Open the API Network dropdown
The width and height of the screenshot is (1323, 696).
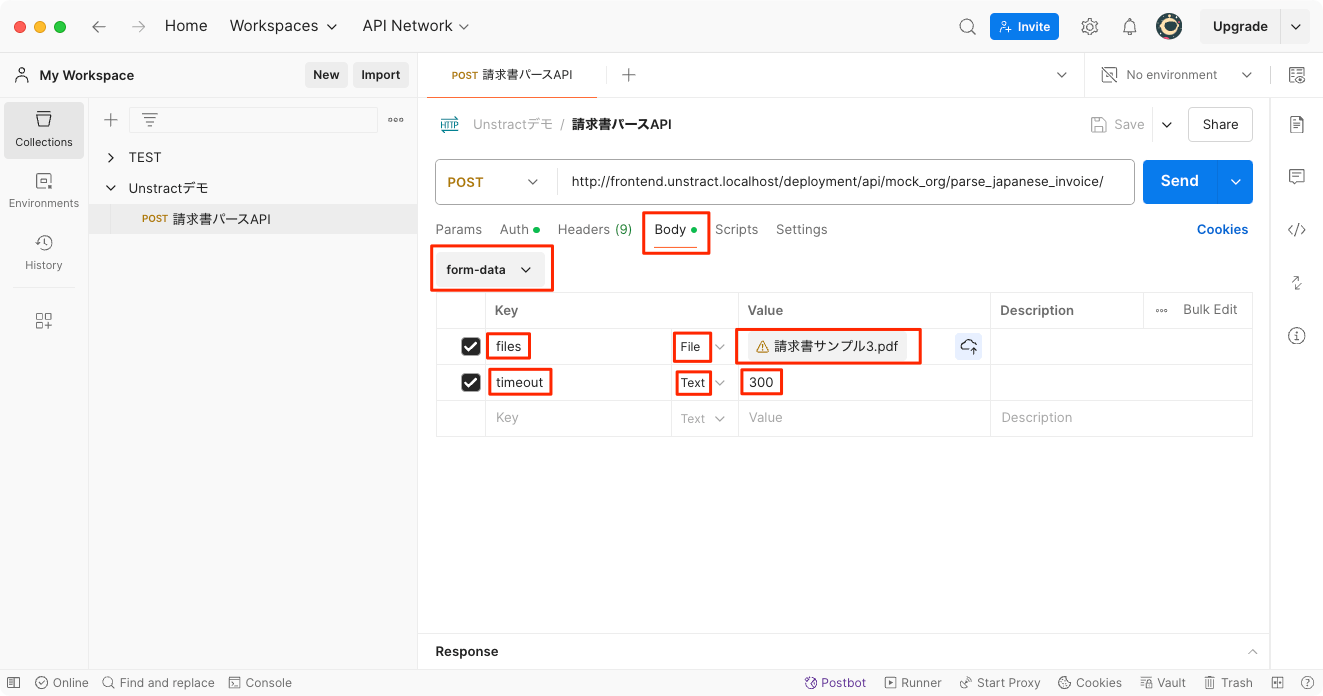(416, 26)
